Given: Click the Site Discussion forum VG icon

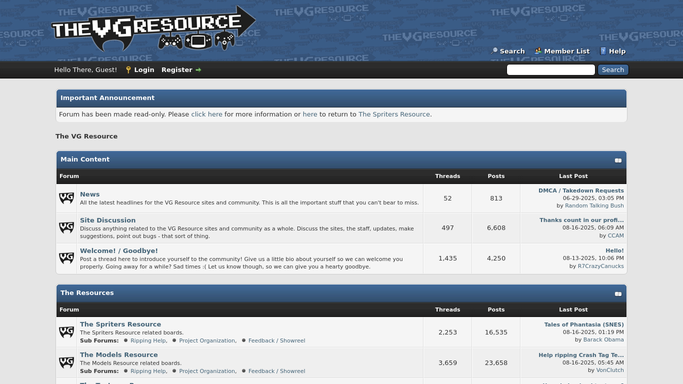Looking at the screenshot, I should coord(67,228).
